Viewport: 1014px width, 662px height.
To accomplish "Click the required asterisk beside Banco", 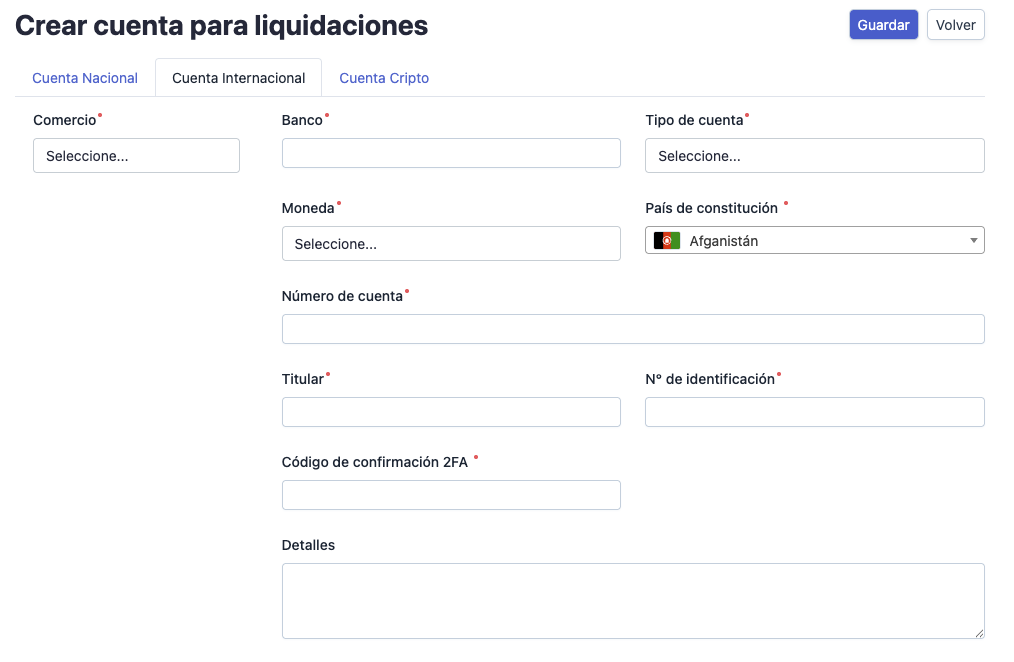I will [x=326, y=114].
